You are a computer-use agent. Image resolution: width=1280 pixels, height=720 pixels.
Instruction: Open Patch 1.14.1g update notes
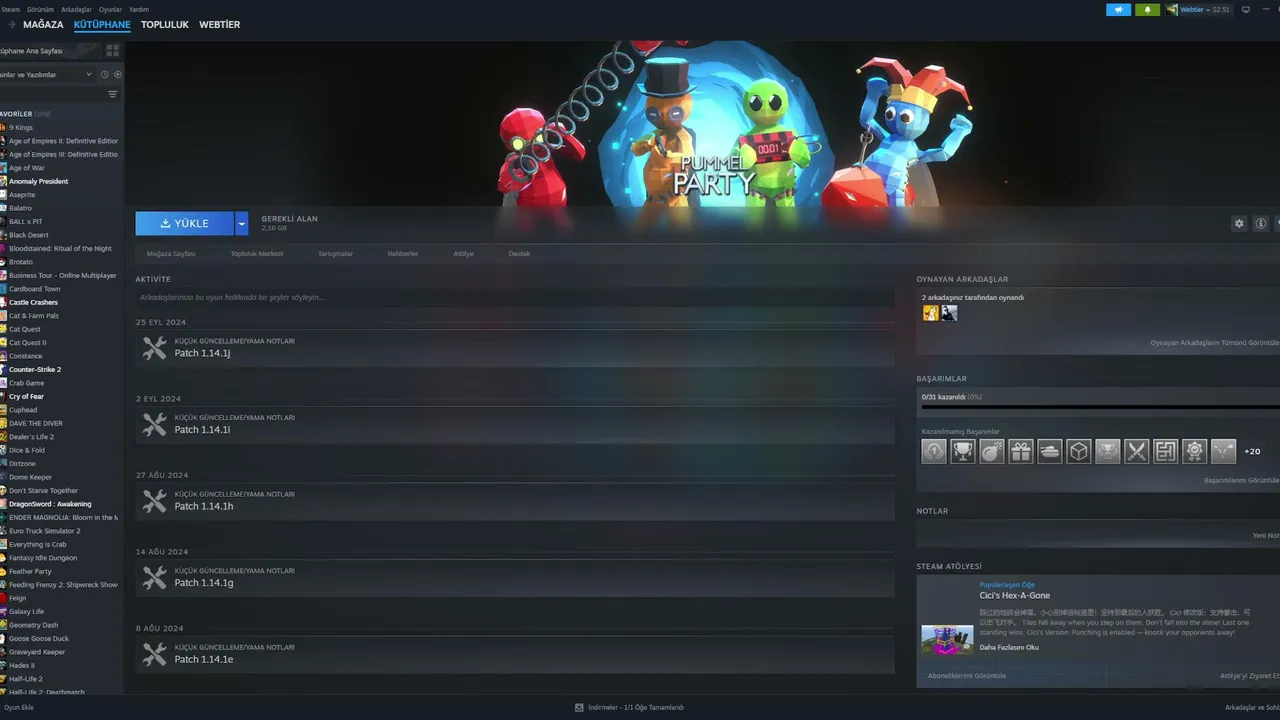[515, 578]
